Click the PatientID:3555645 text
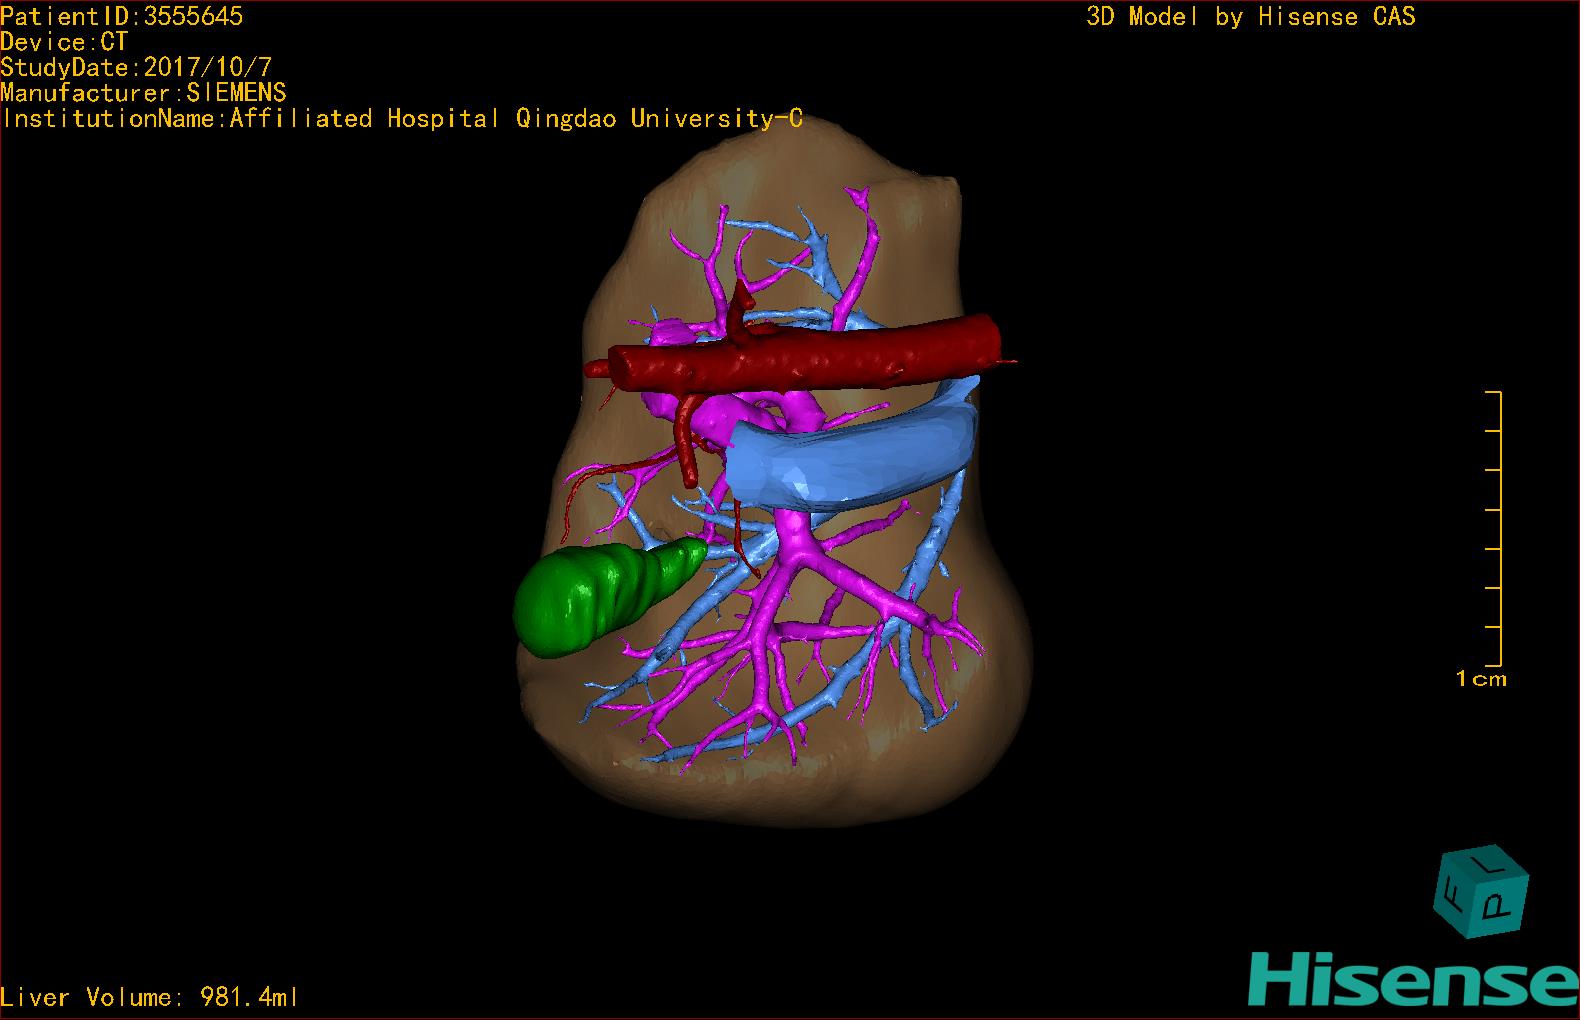The width and height of the screenshot is (1580, 1020). pos(122,16)
